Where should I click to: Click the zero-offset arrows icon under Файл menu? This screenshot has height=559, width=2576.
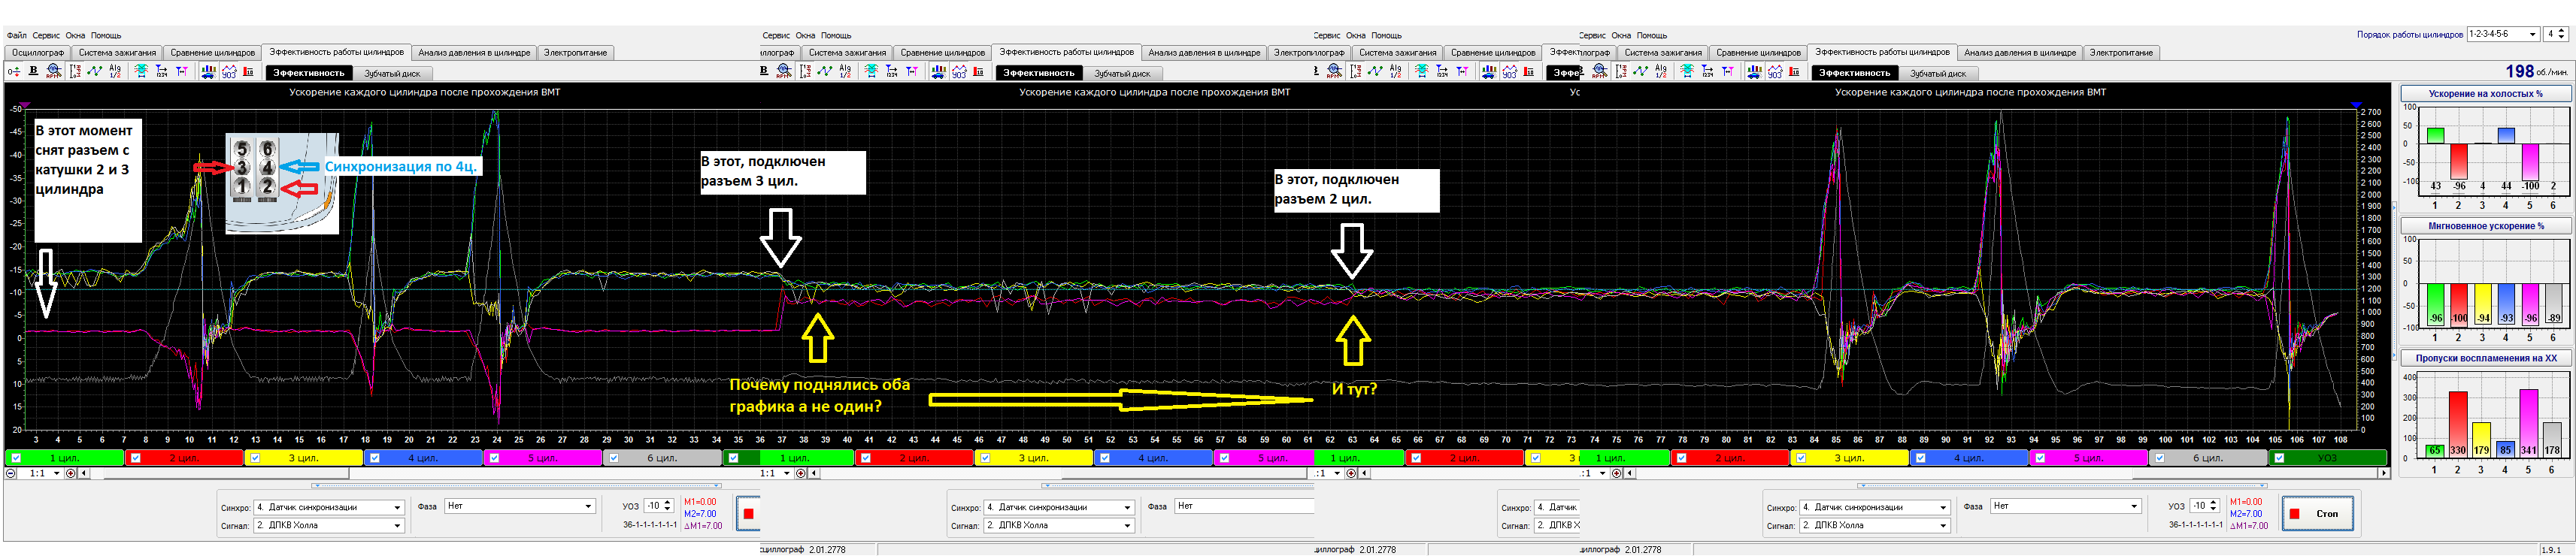click(14, 72)
